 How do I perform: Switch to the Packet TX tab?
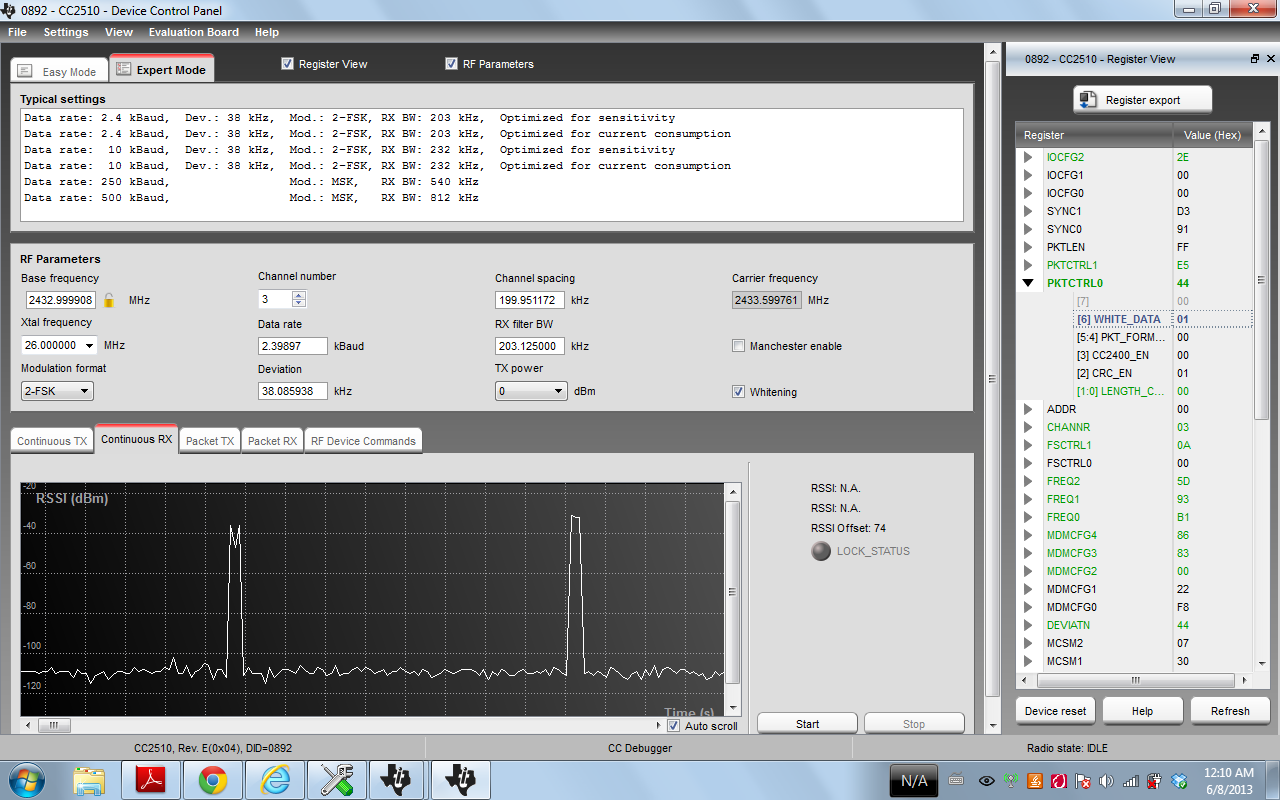pos(210,441)
